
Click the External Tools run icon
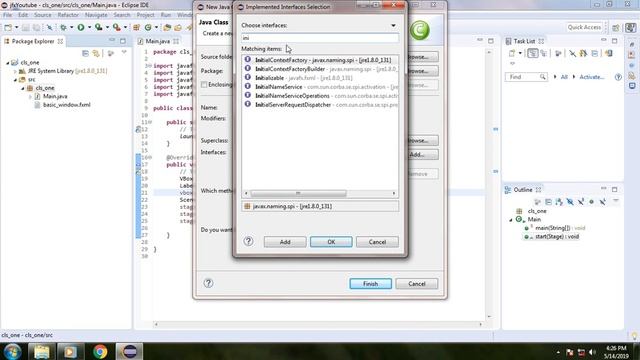(117, 27)
